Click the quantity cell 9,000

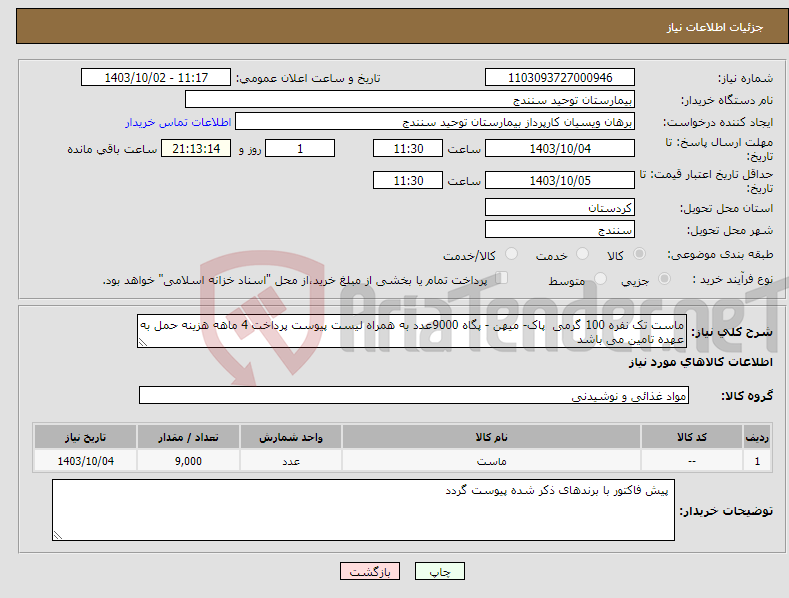point(188,461)
